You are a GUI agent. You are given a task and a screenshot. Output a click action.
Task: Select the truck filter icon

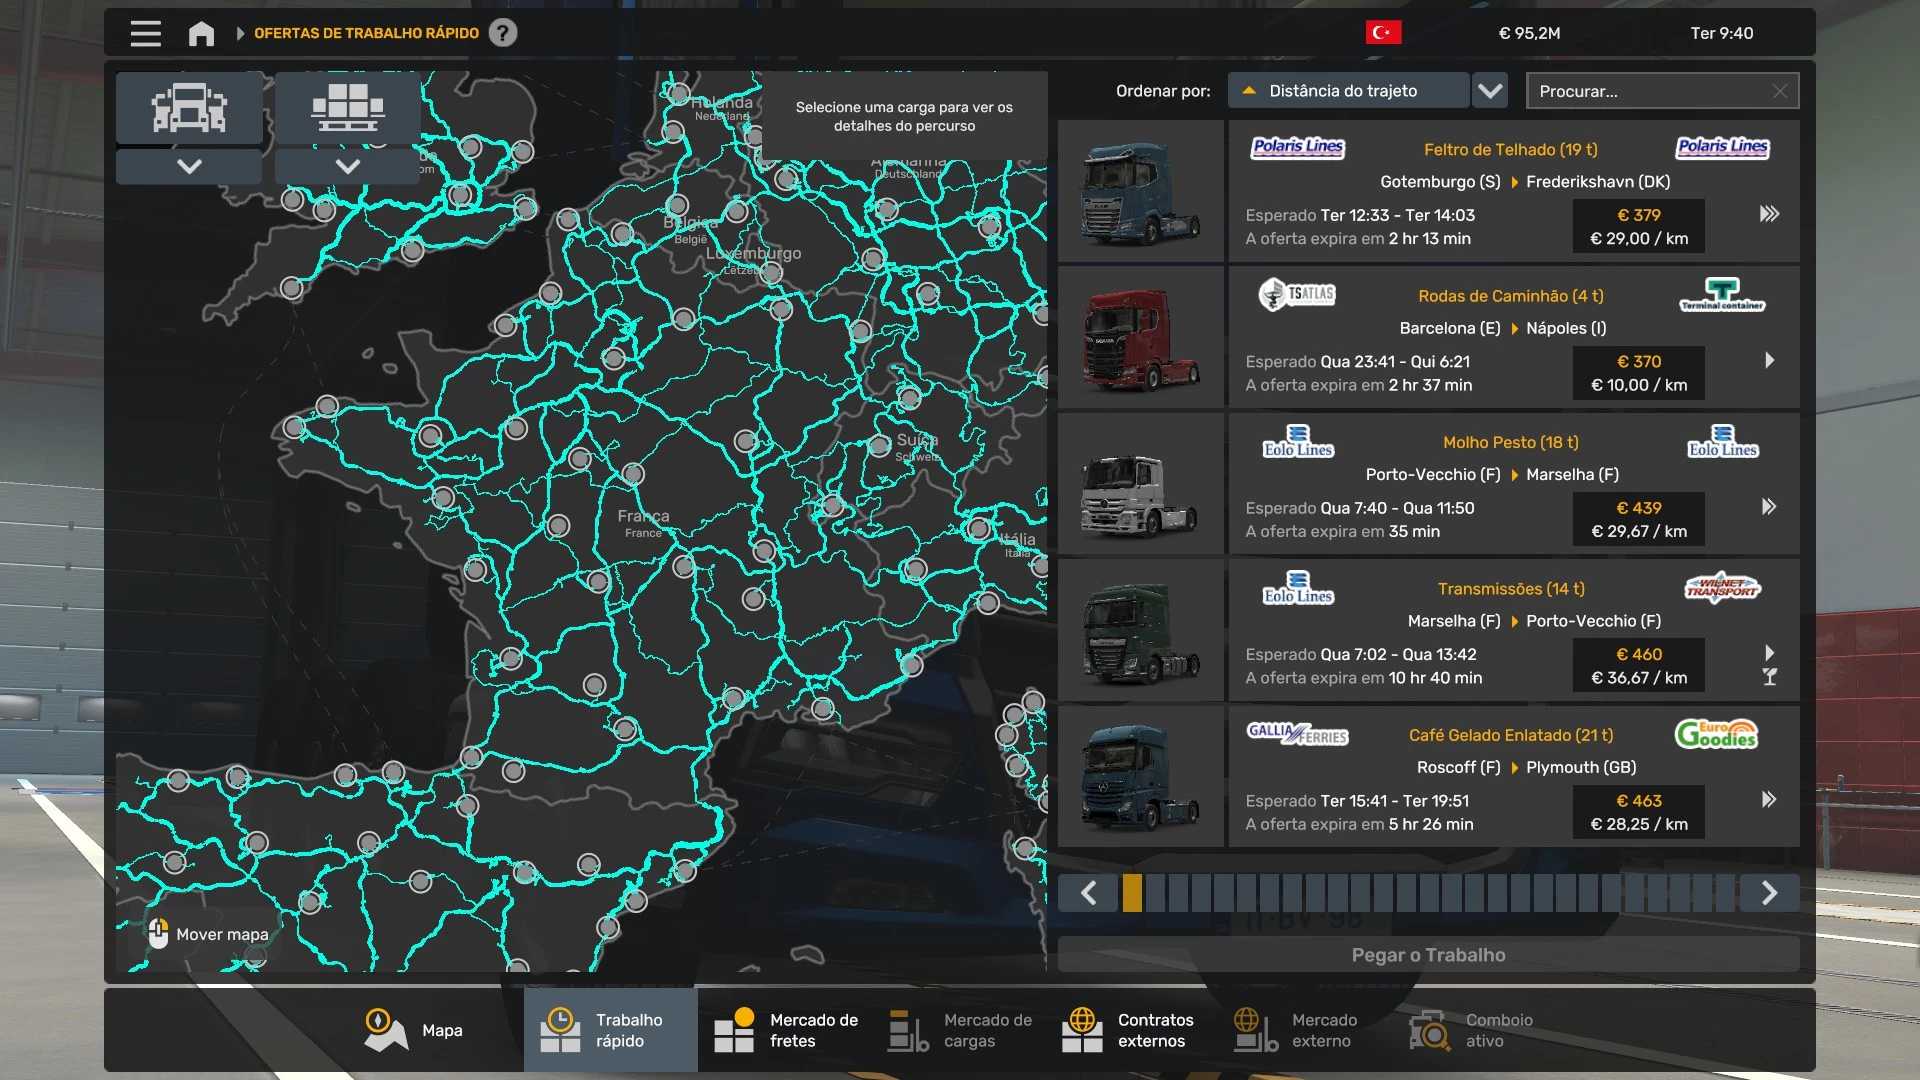tap(189, 107)
